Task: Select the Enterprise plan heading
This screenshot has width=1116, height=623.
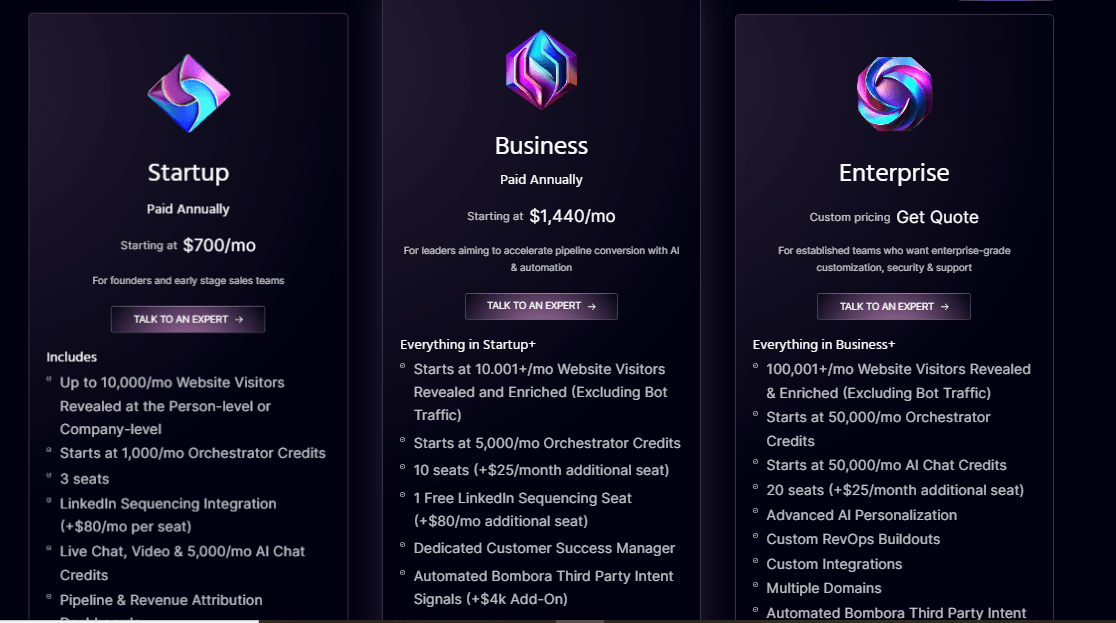Action: pos(894,172)
